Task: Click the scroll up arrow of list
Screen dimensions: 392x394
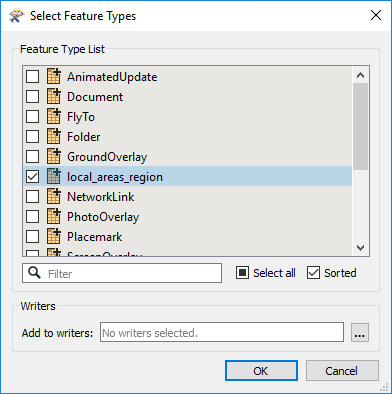Action: point(360,75)
